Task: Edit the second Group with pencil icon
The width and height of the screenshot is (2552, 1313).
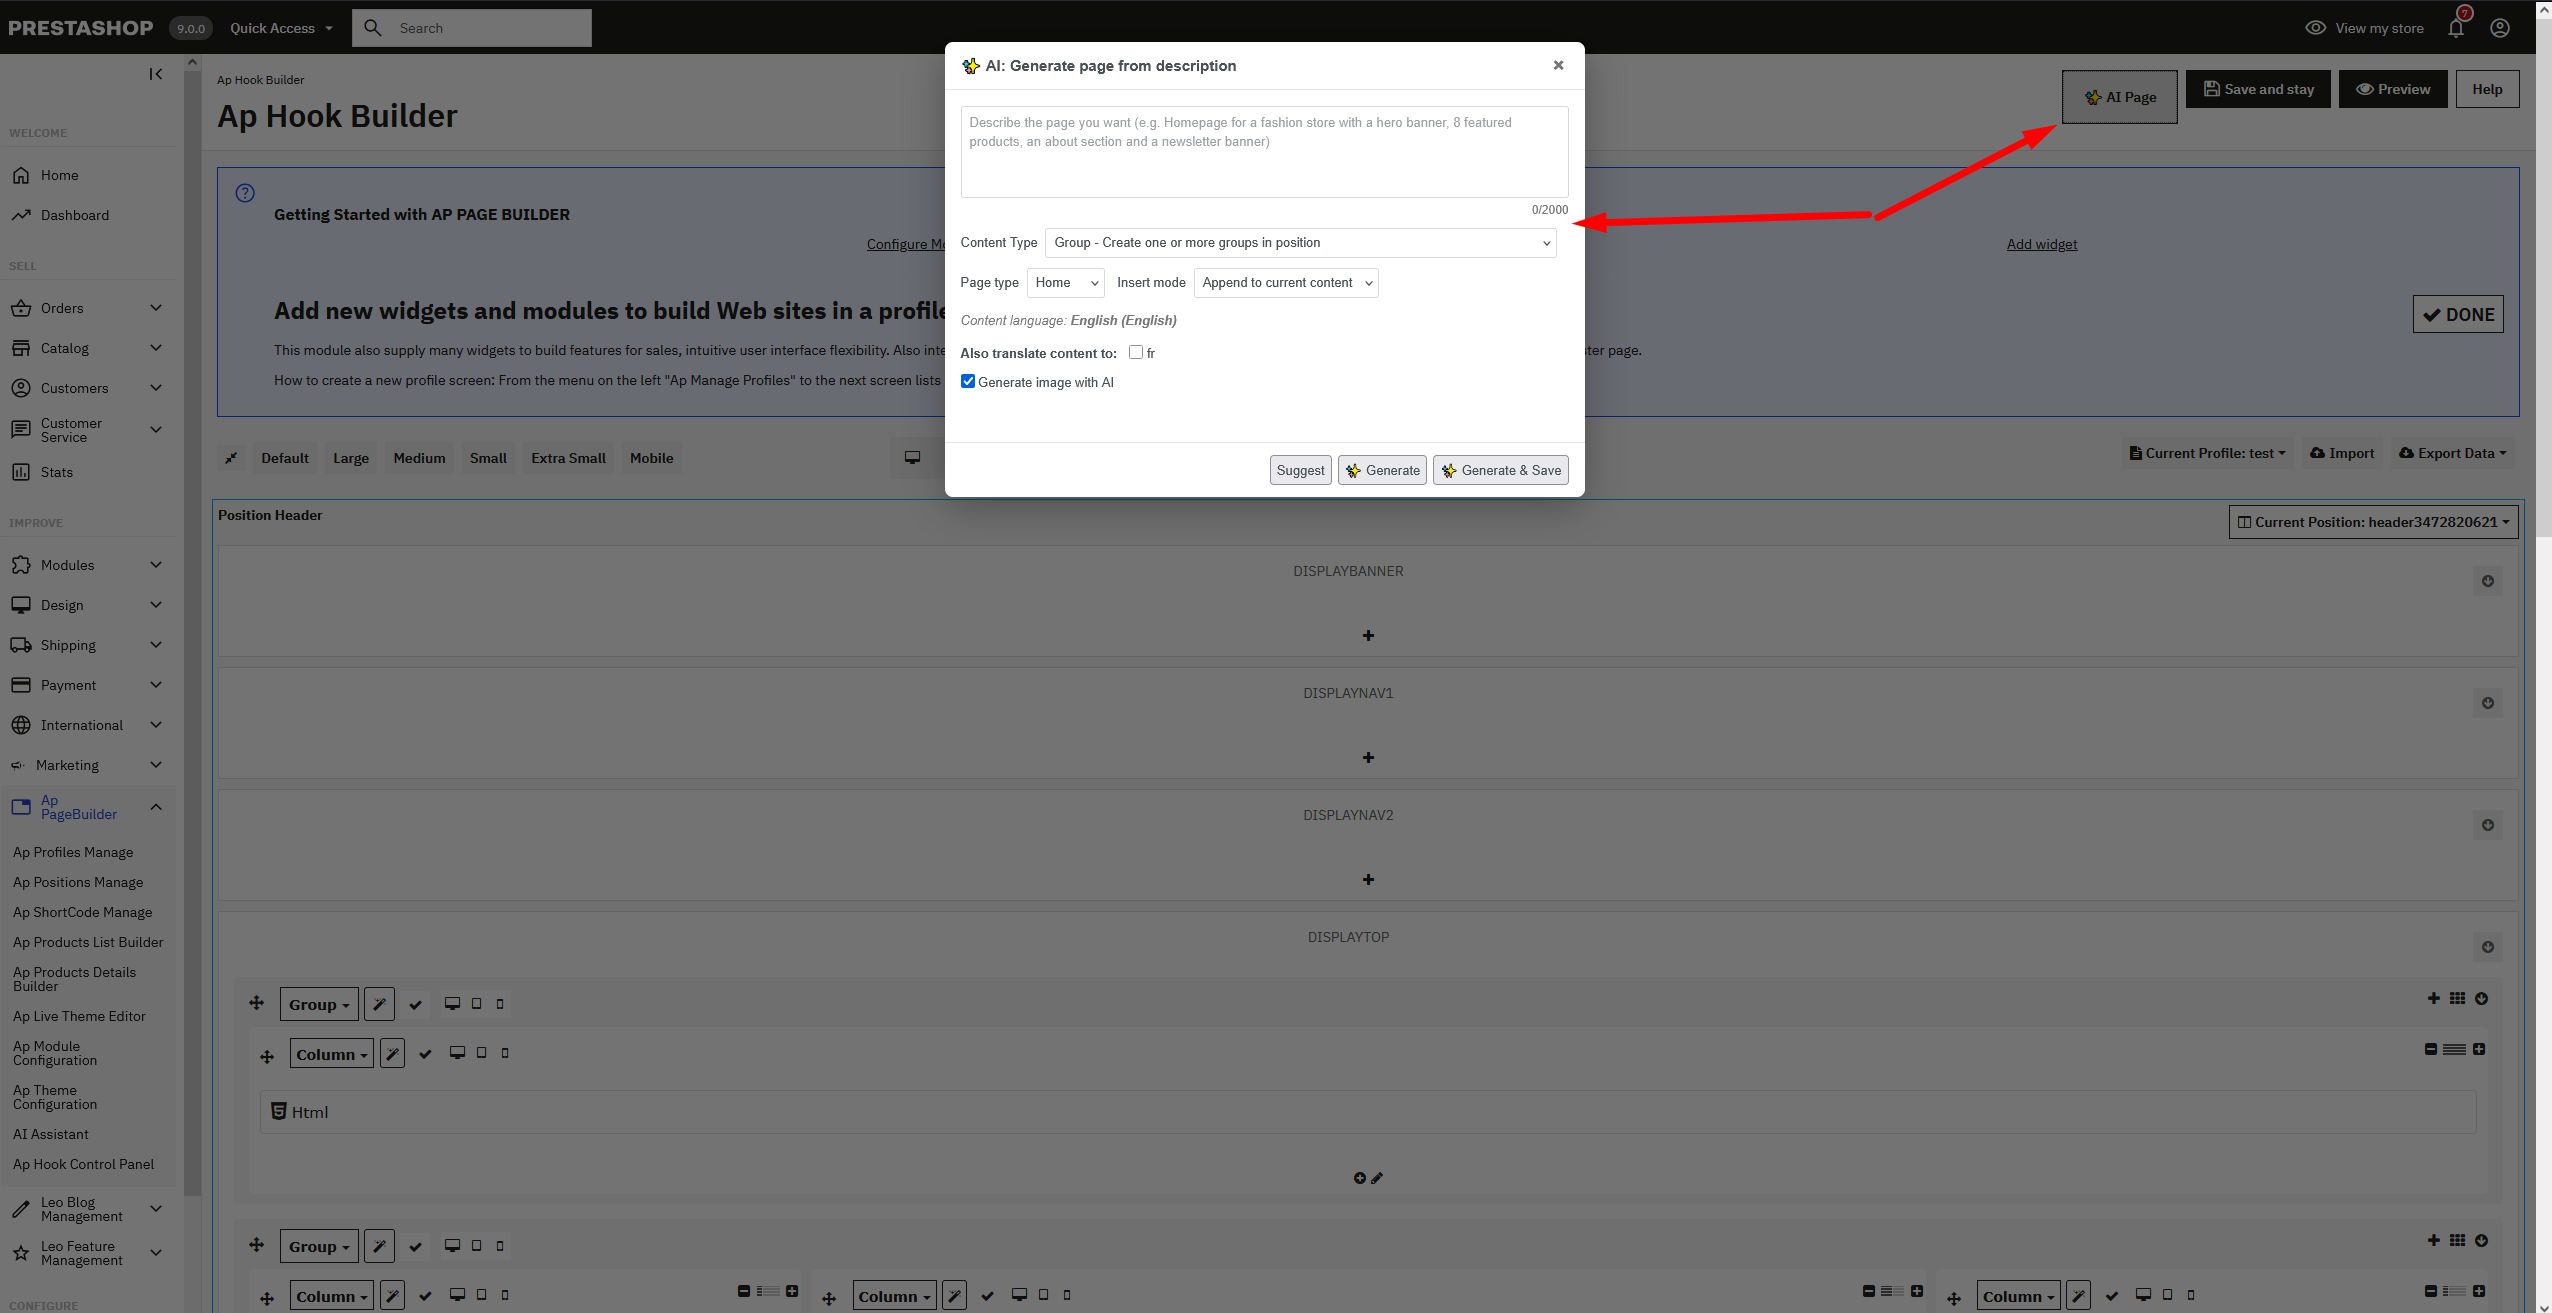Action: click(379, 1246)
